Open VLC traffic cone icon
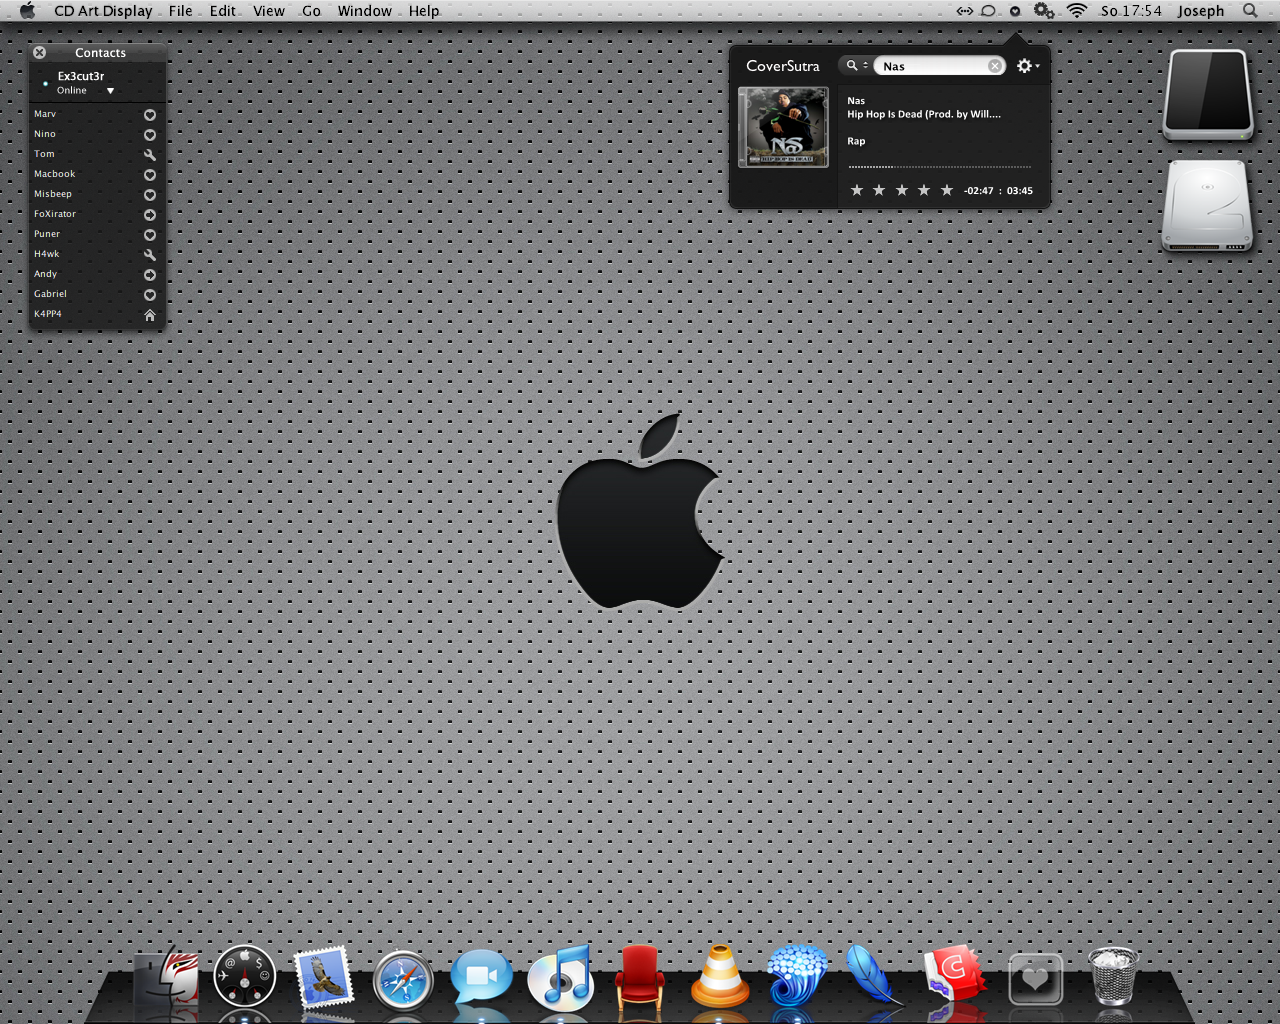Image resolution: width=1280 pixels, height=1024 pixels. tap(720, 975)
